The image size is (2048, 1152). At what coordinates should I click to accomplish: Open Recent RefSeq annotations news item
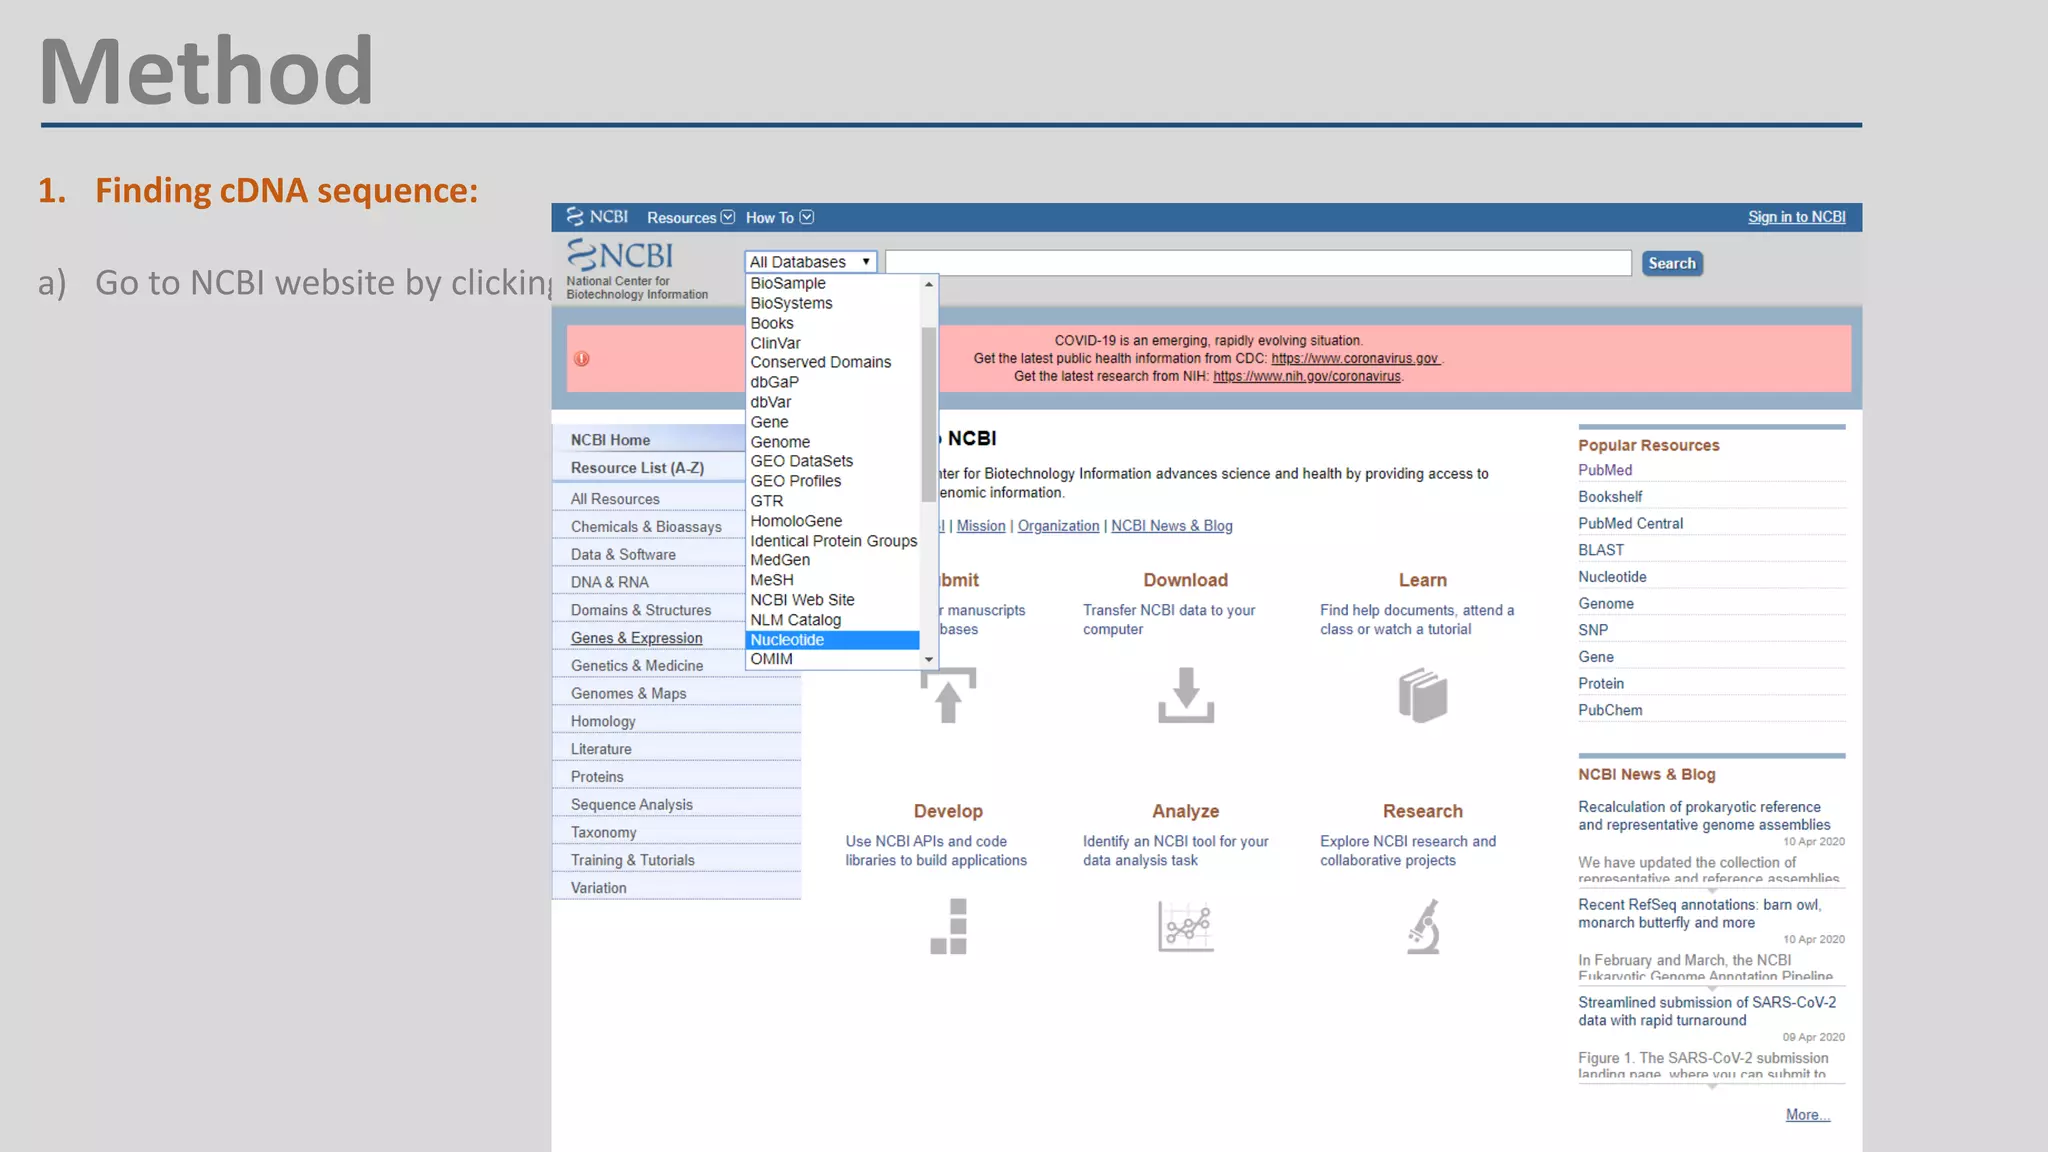[1700, 914]
